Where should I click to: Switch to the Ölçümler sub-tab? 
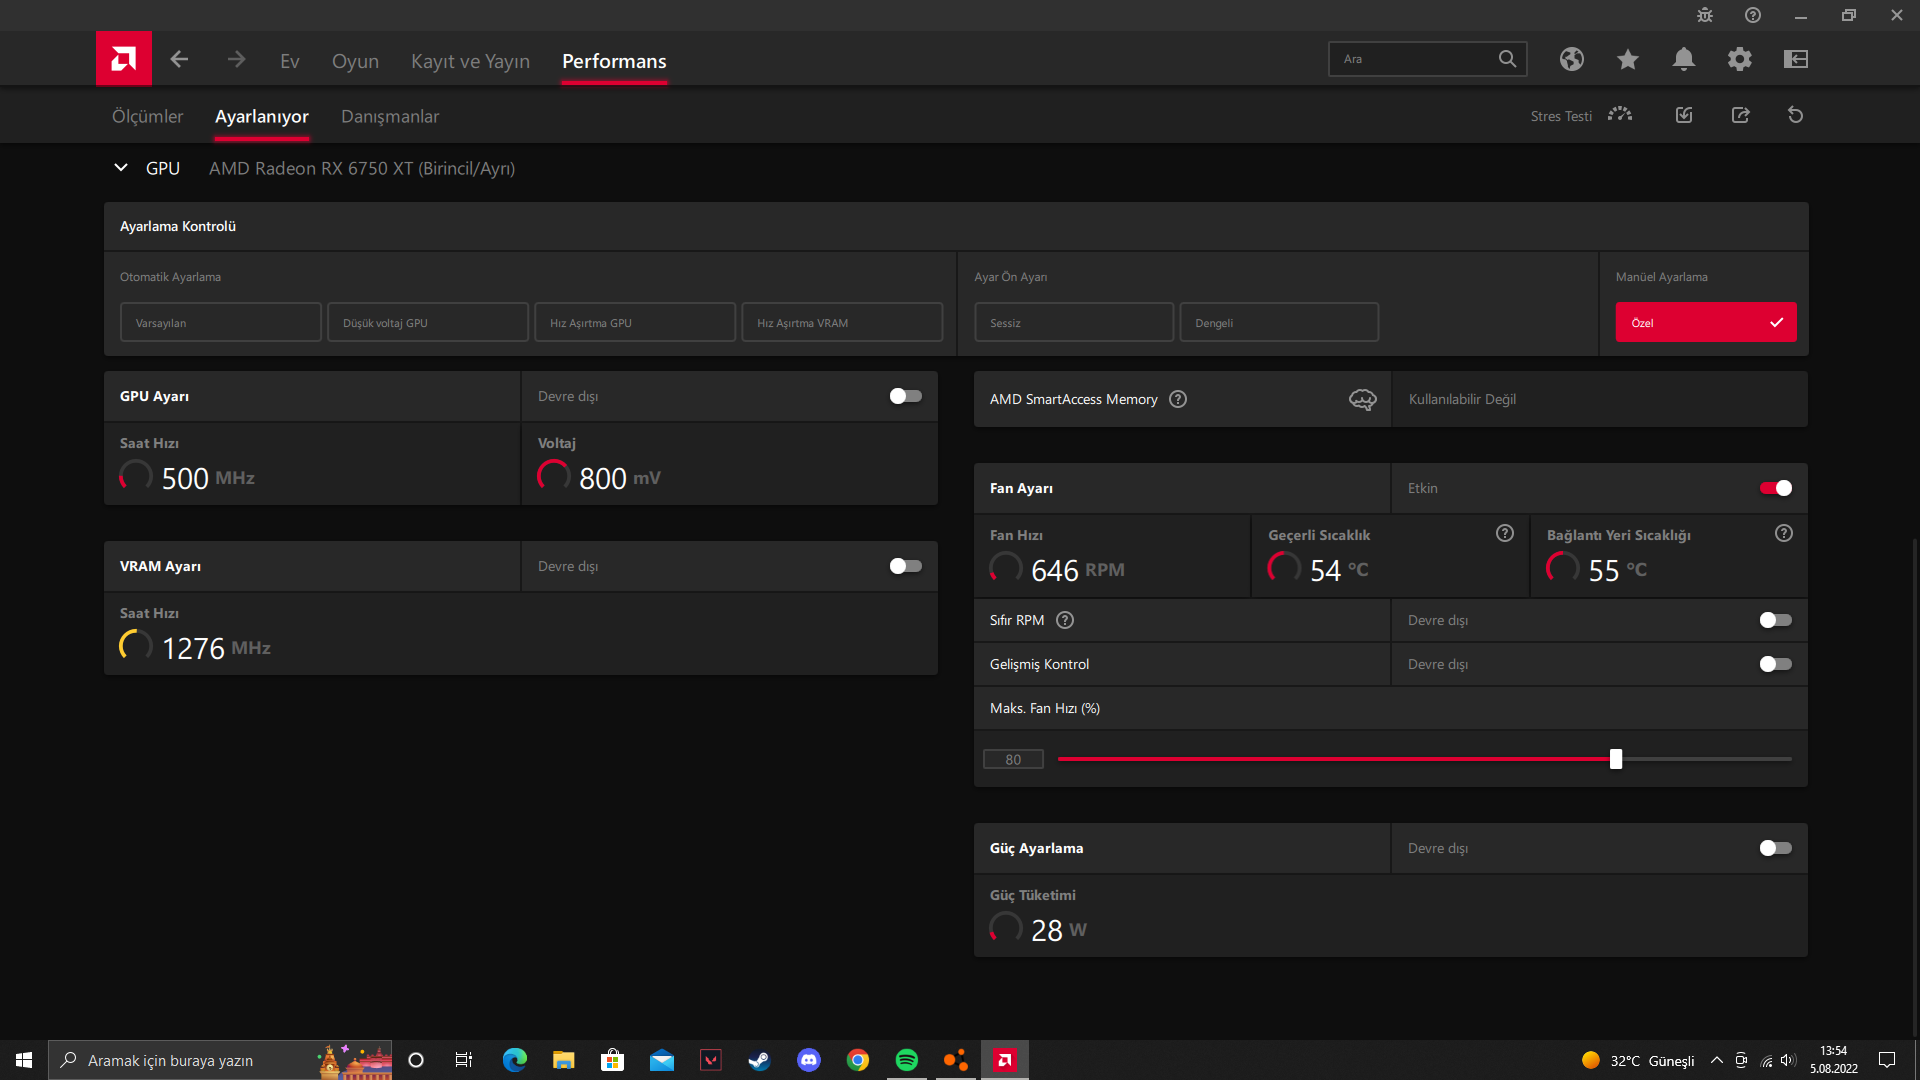[147, 116]
